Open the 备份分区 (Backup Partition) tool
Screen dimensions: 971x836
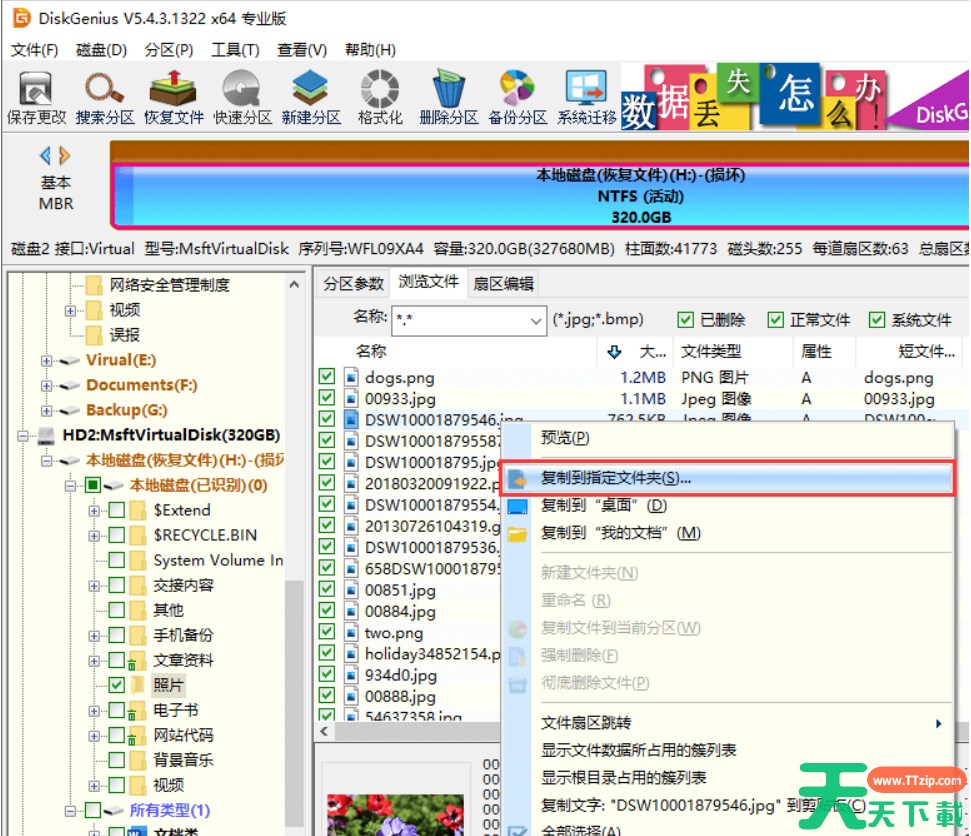coord(516,95)
